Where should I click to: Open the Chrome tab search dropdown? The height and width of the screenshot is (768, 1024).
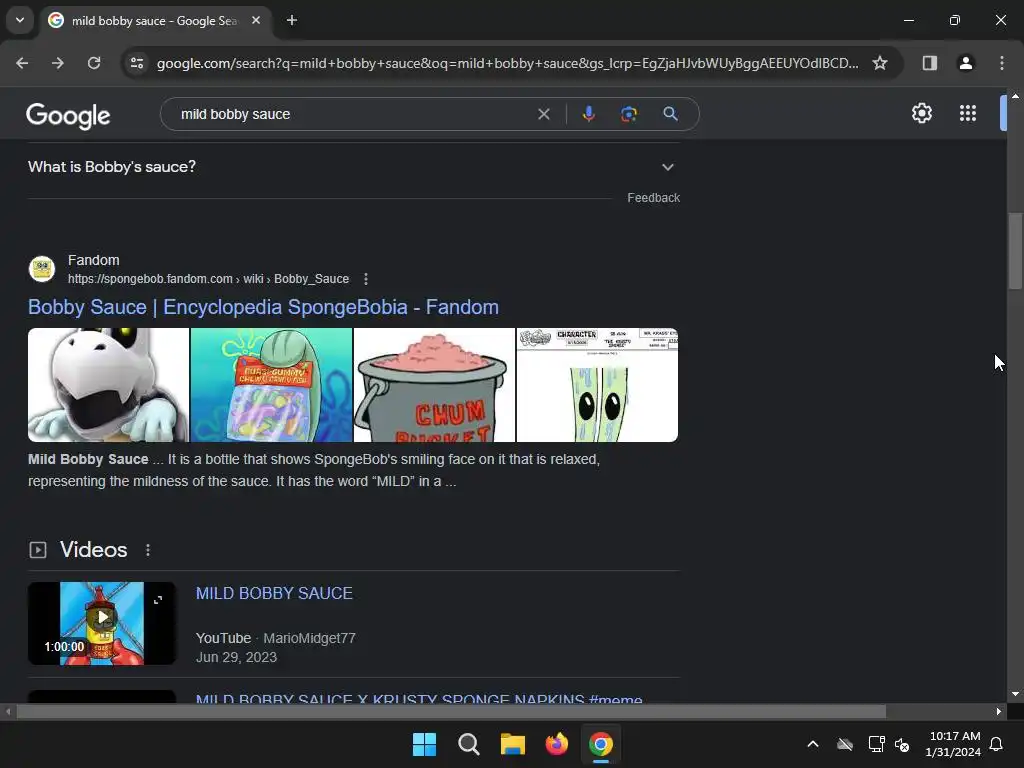(20, 20)
